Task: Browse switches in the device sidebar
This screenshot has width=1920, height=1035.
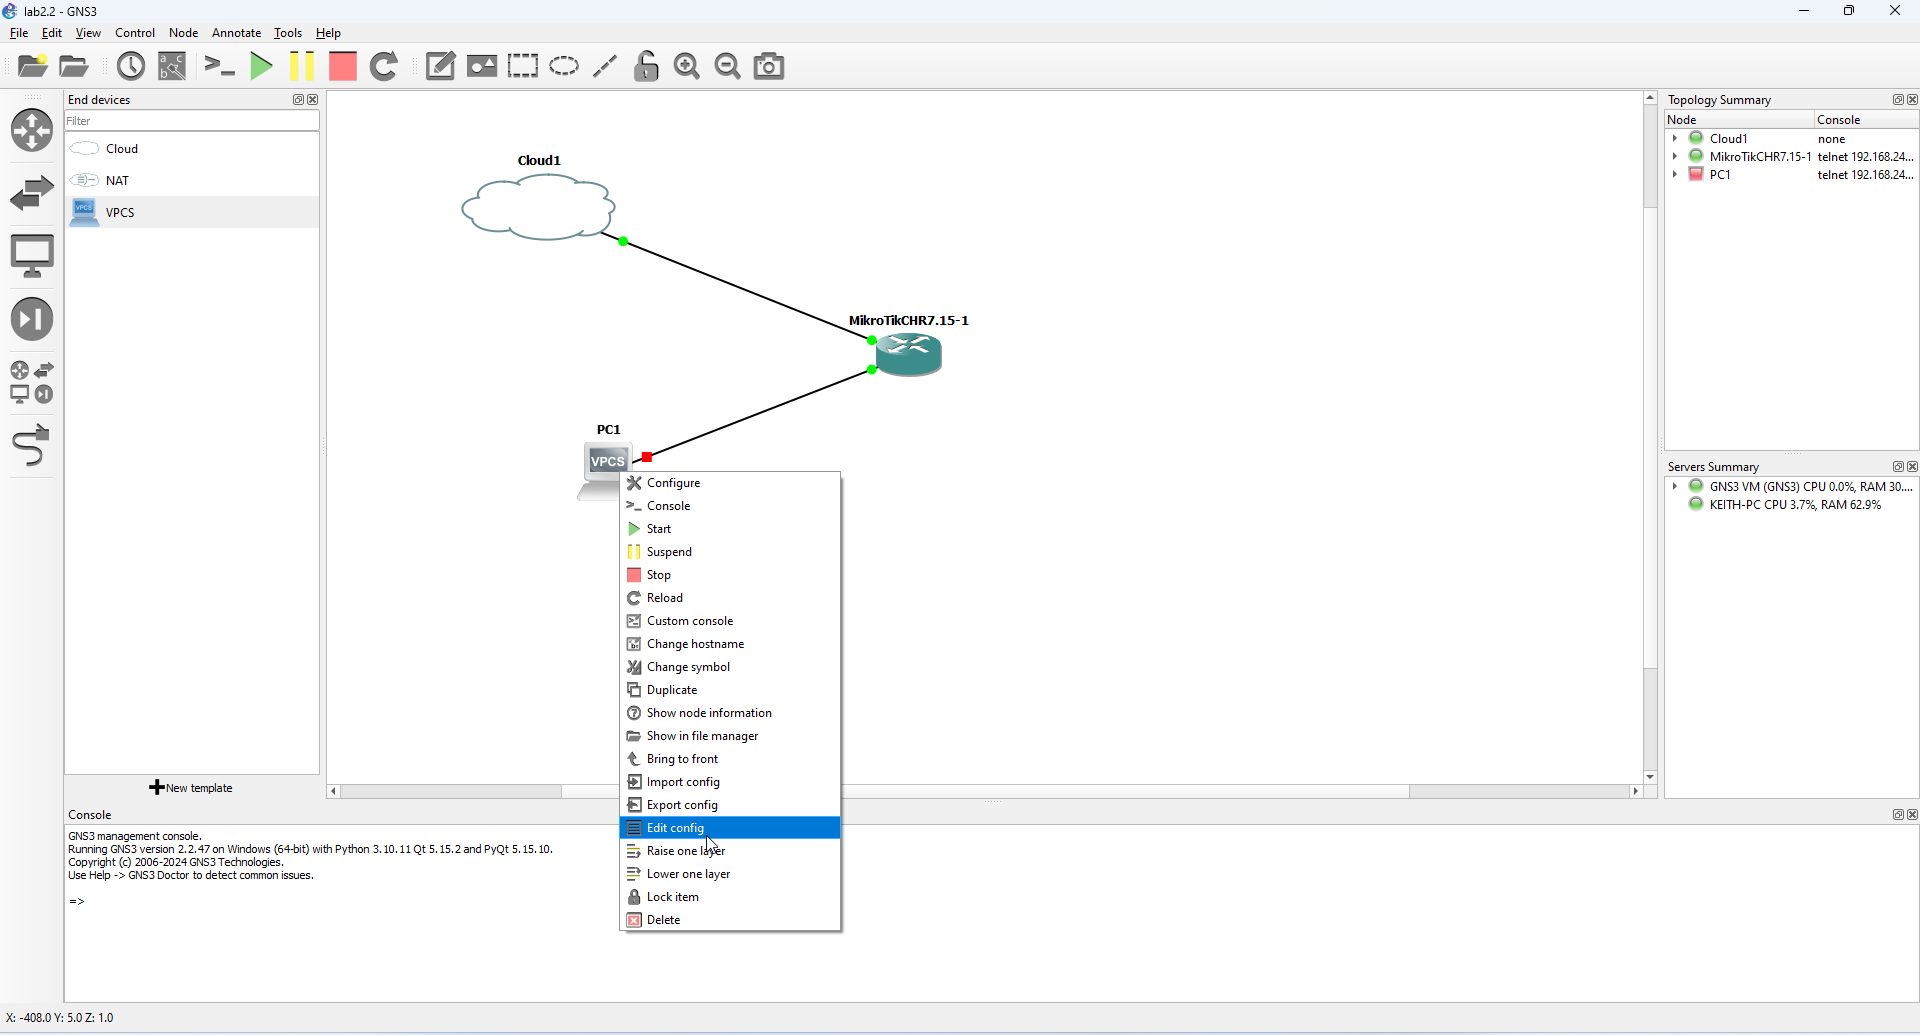Action: (x=32, y=193)
